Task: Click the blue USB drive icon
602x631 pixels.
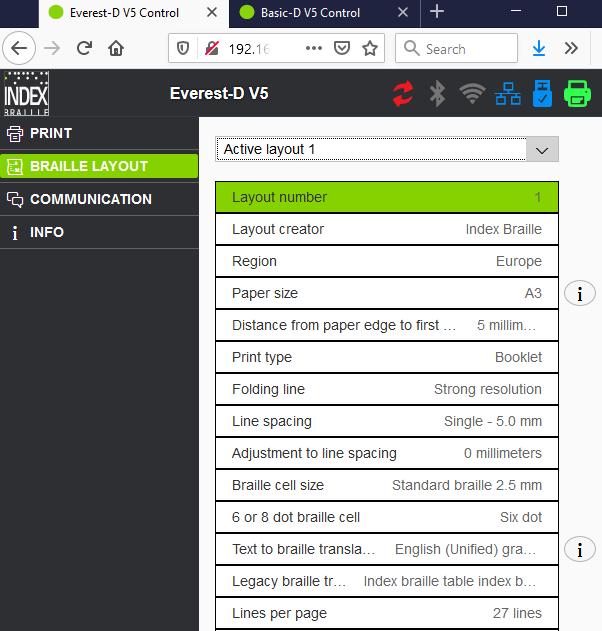Action: point(542,94)
